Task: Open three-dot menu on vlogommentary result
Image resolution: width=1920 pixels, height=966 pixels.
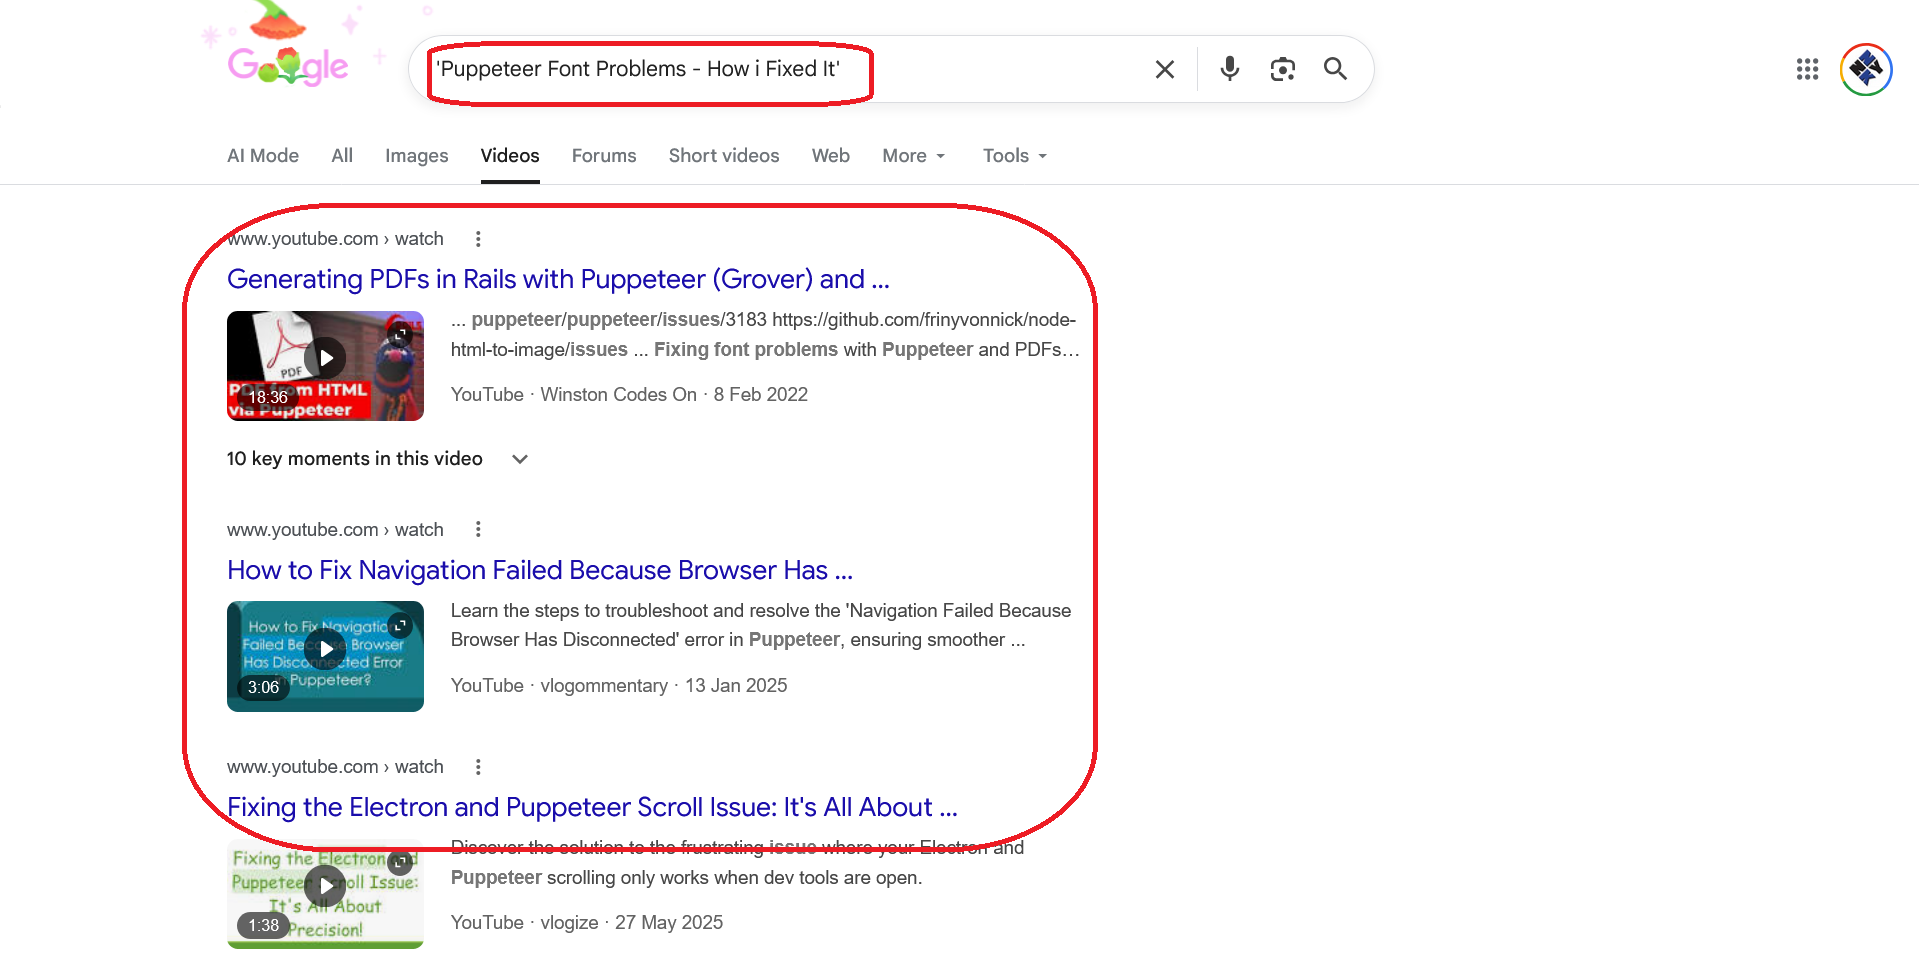Action: pos(478,529)
